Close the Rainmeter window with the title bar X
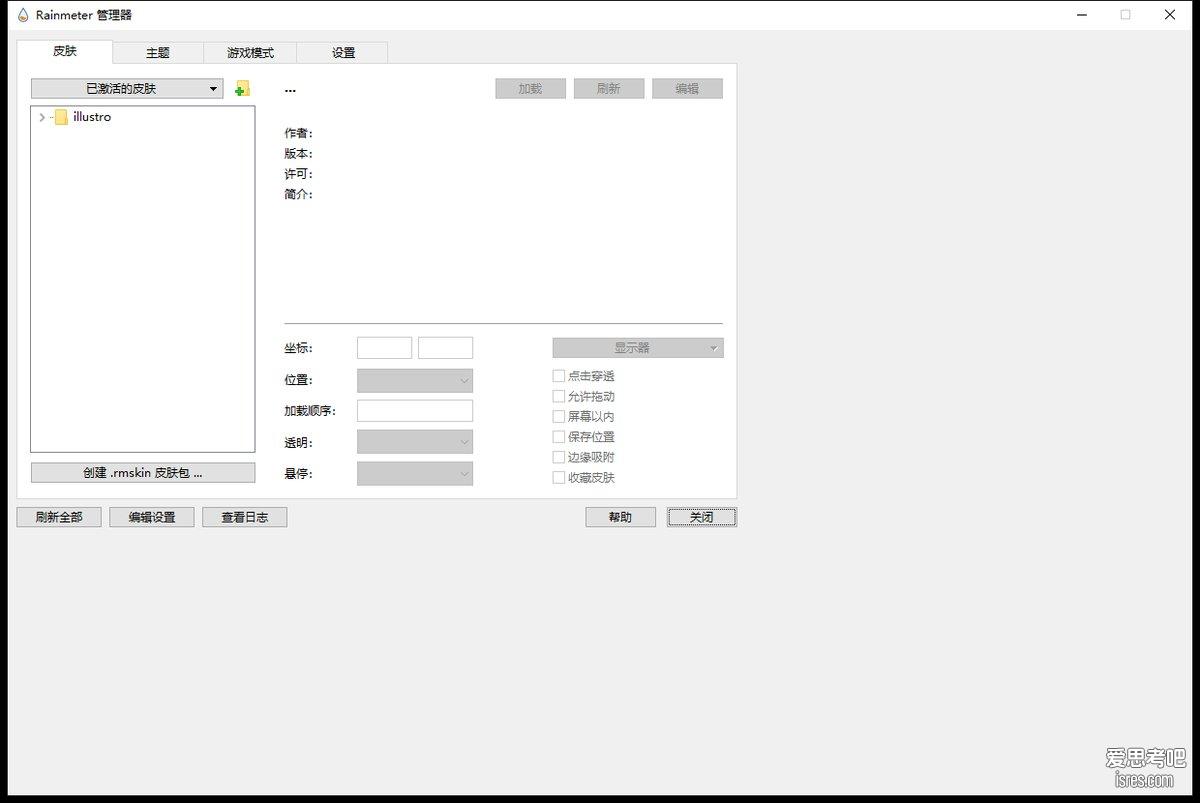The width and height of the screenshot is (1200, 803). point(1170,15)
